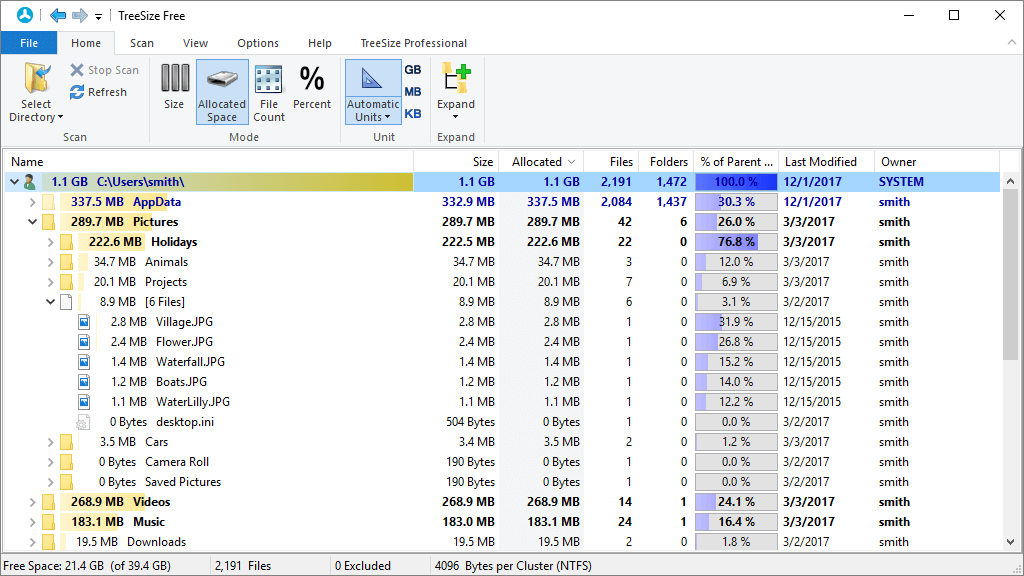Switch to the Scan ribbon tab
This screenshot has width=1024, height=576.
(x=141, y=43)
